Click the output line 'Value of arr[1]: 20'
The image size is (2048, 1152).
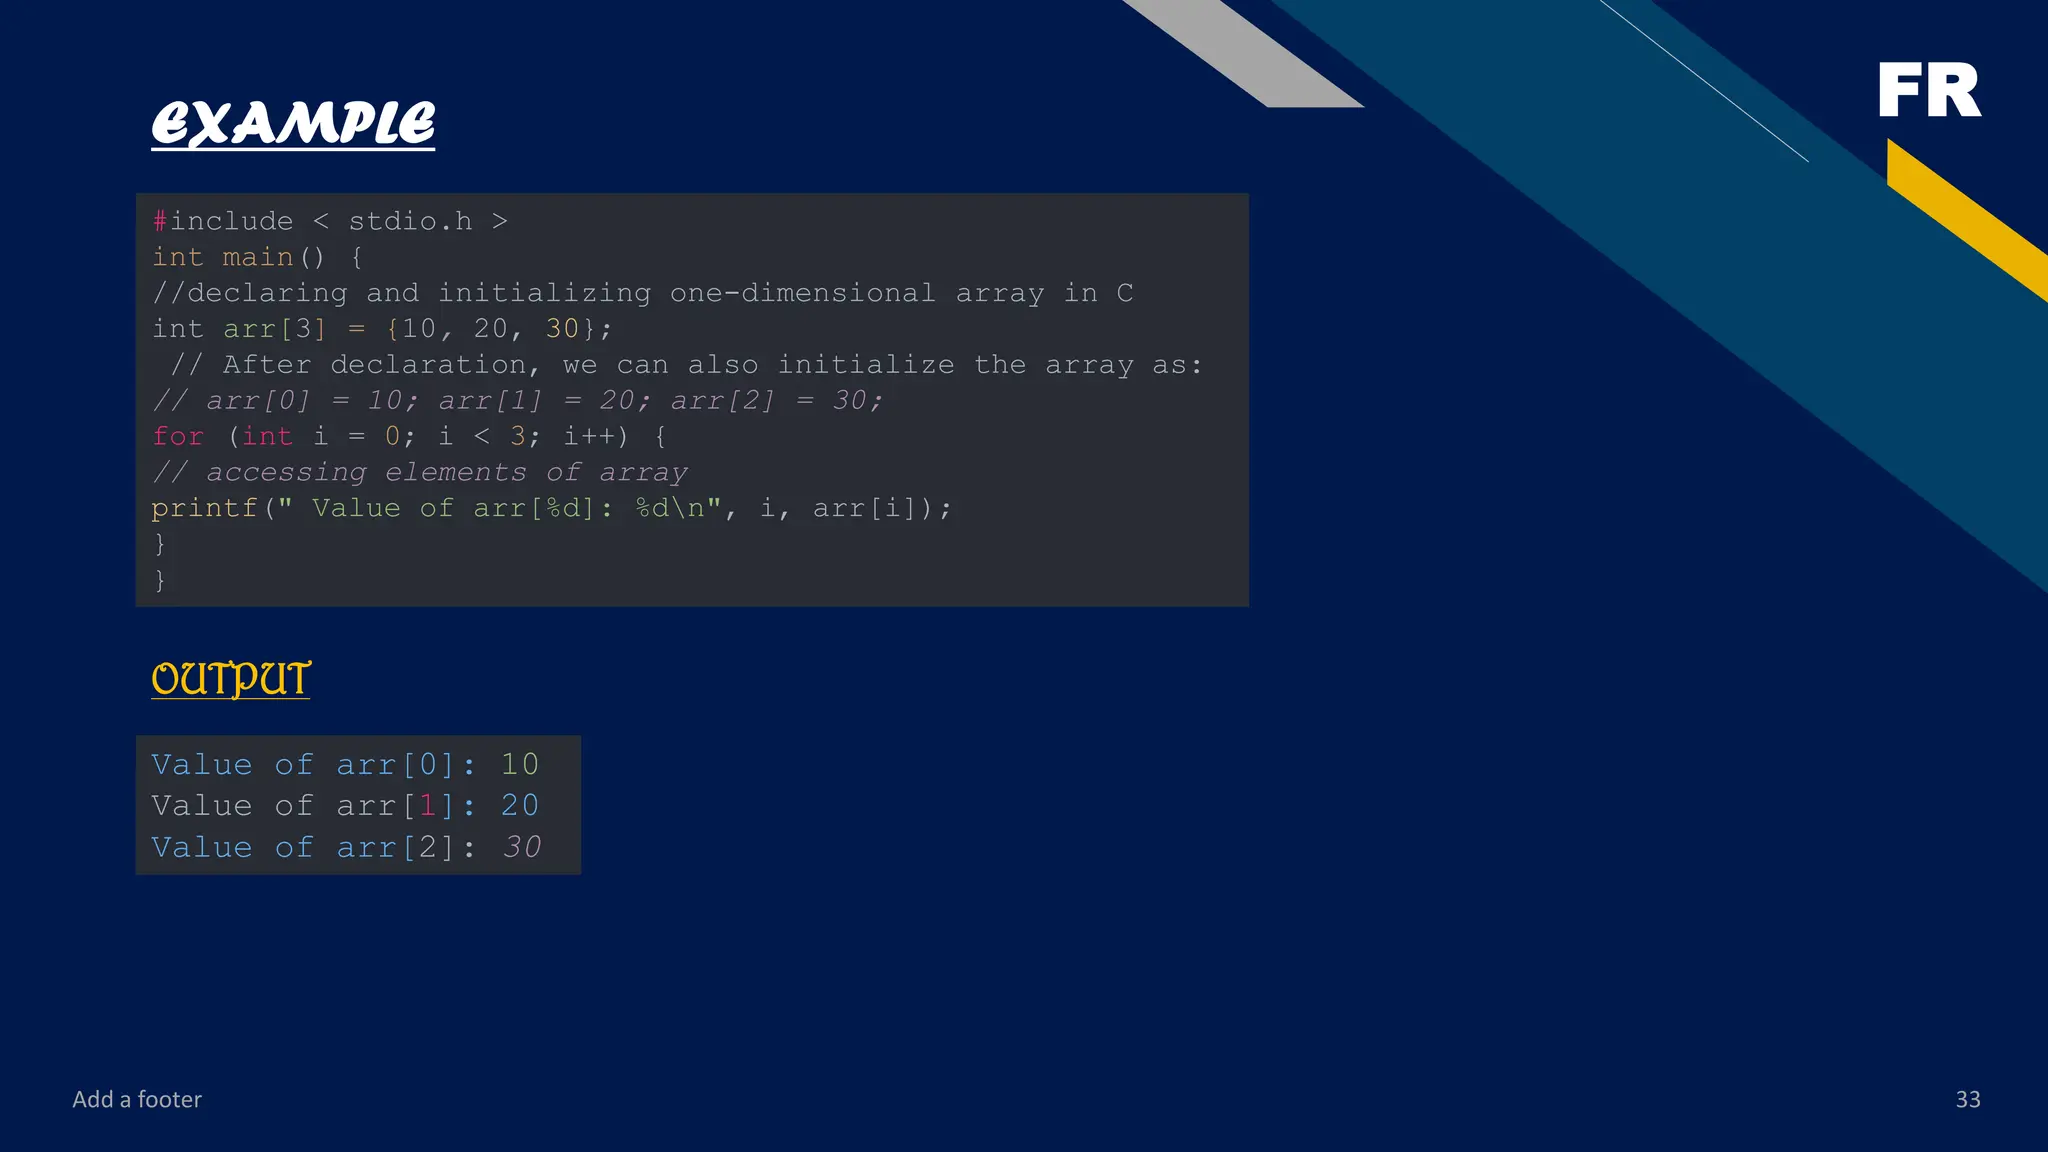(x=345, y=805)
